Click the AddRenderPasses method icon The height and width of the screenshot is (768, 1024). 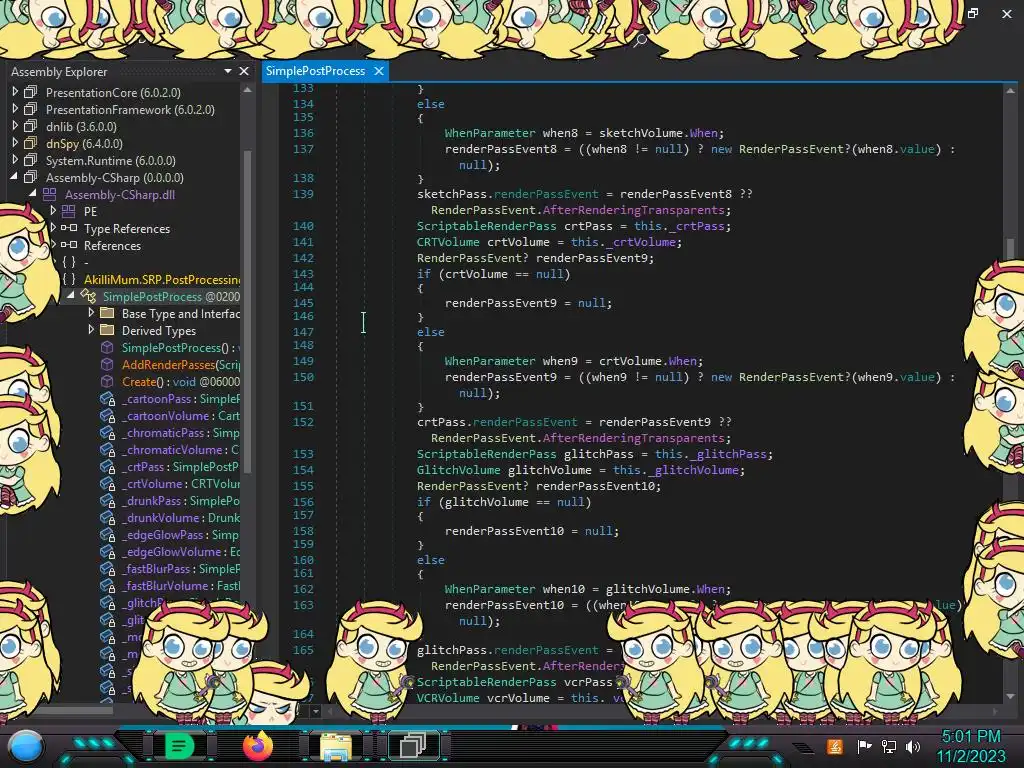[x=107, y=364]
